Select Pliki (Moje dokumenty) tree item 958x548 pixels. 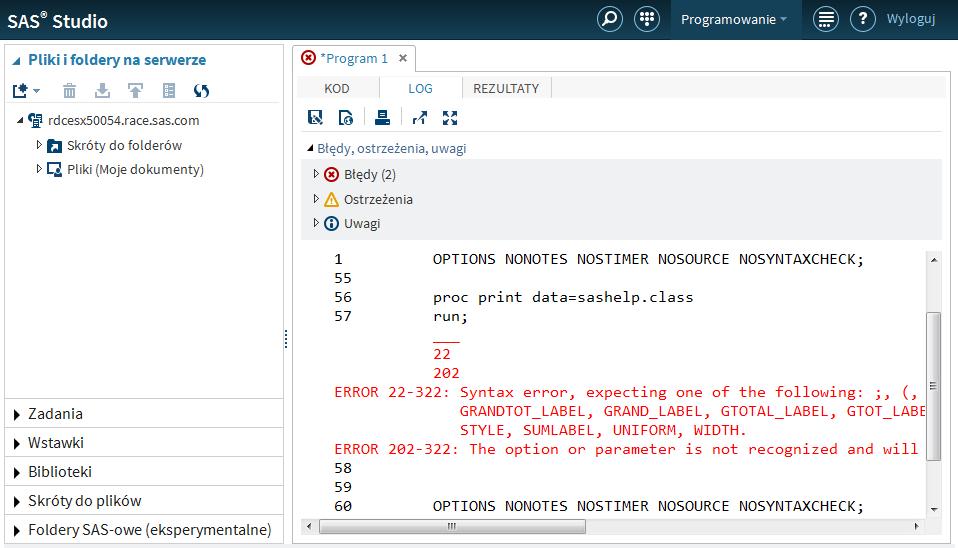point(135,169)
